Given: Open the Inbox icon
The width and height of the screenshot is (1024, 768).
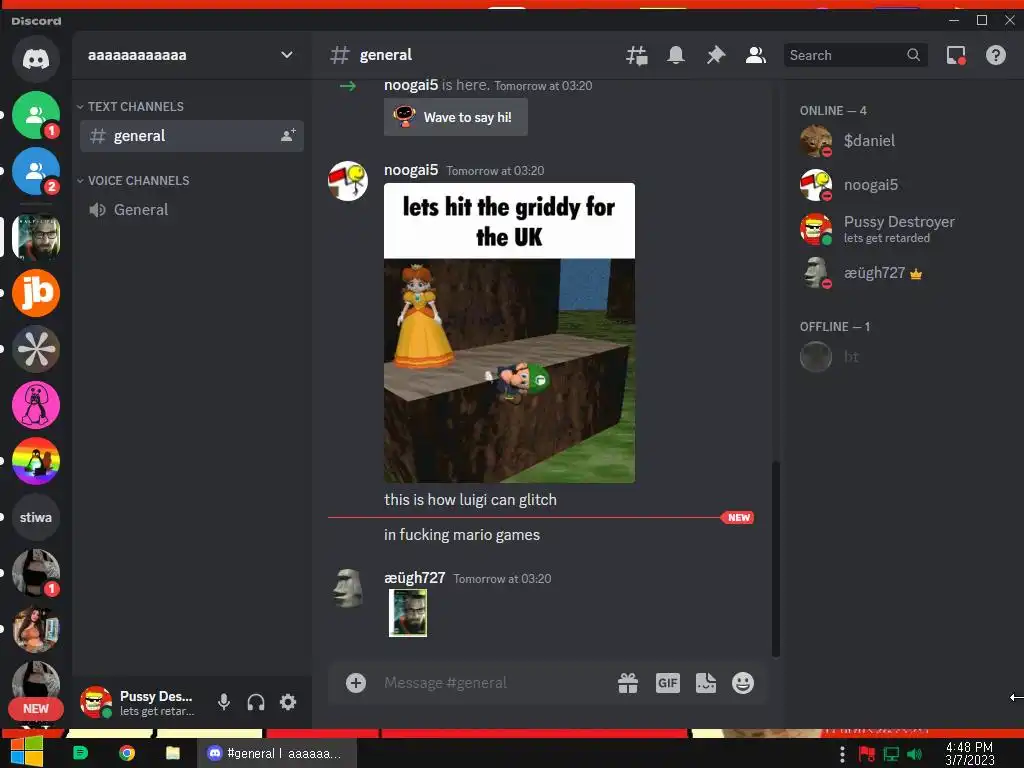Looking at the screenshot, I should [956, 56].
